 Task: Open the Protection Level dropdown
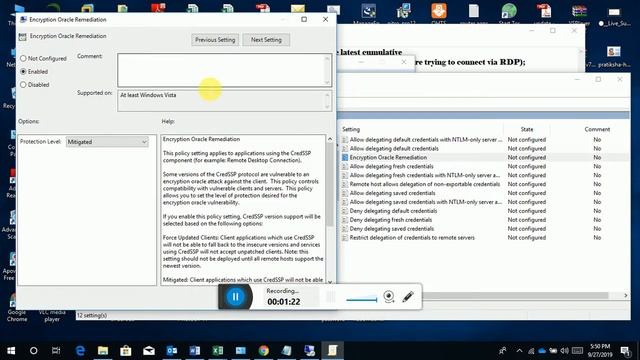click(107, 142)
